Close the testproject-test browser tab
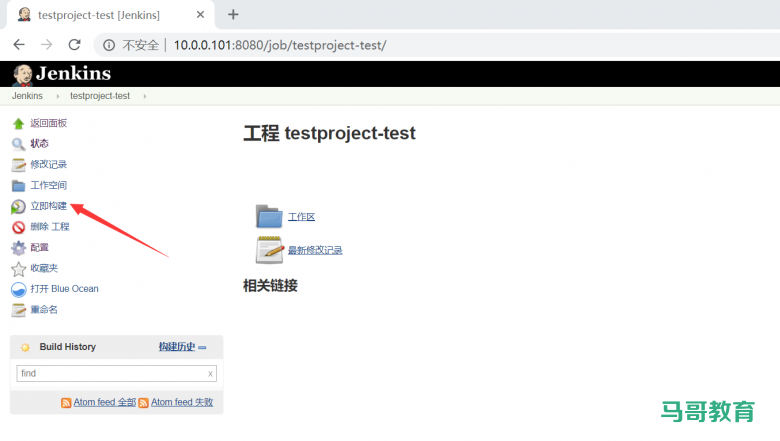Viewport: 780px width, 441px height. click(x=200, y=14)
